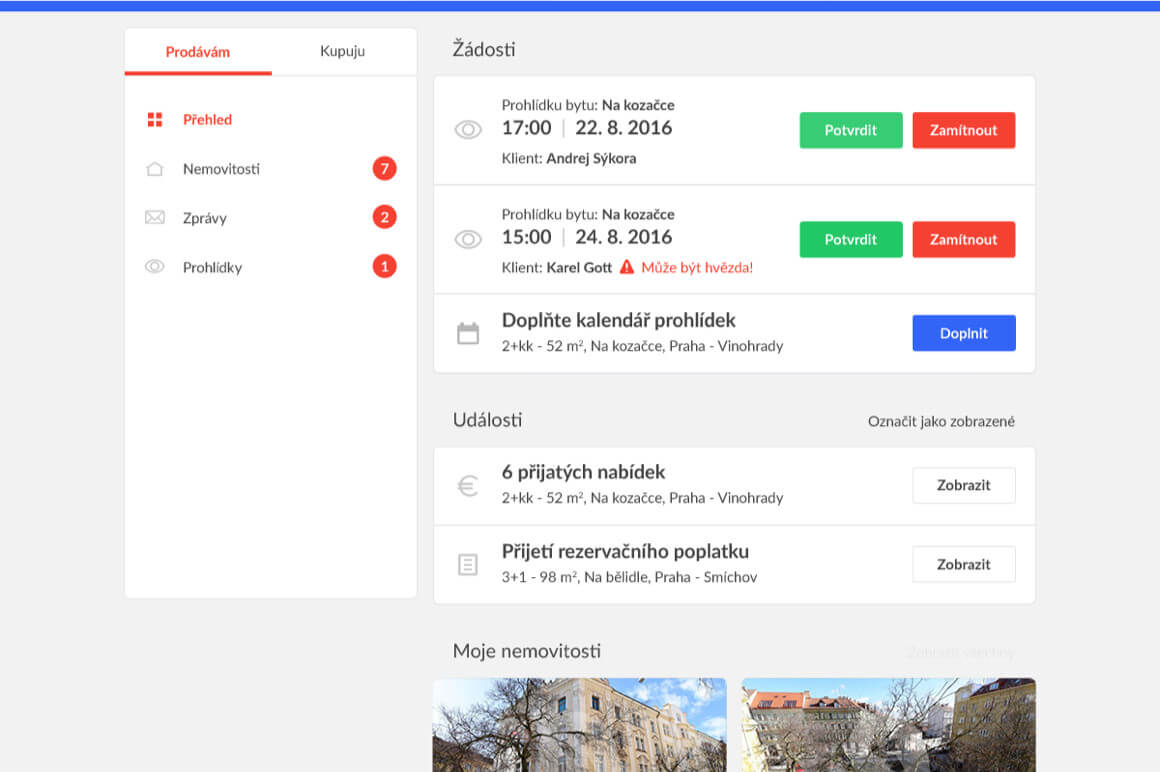Click the time 17:00 in first request
Screen dimensions: 1160x772
[527, 128]
